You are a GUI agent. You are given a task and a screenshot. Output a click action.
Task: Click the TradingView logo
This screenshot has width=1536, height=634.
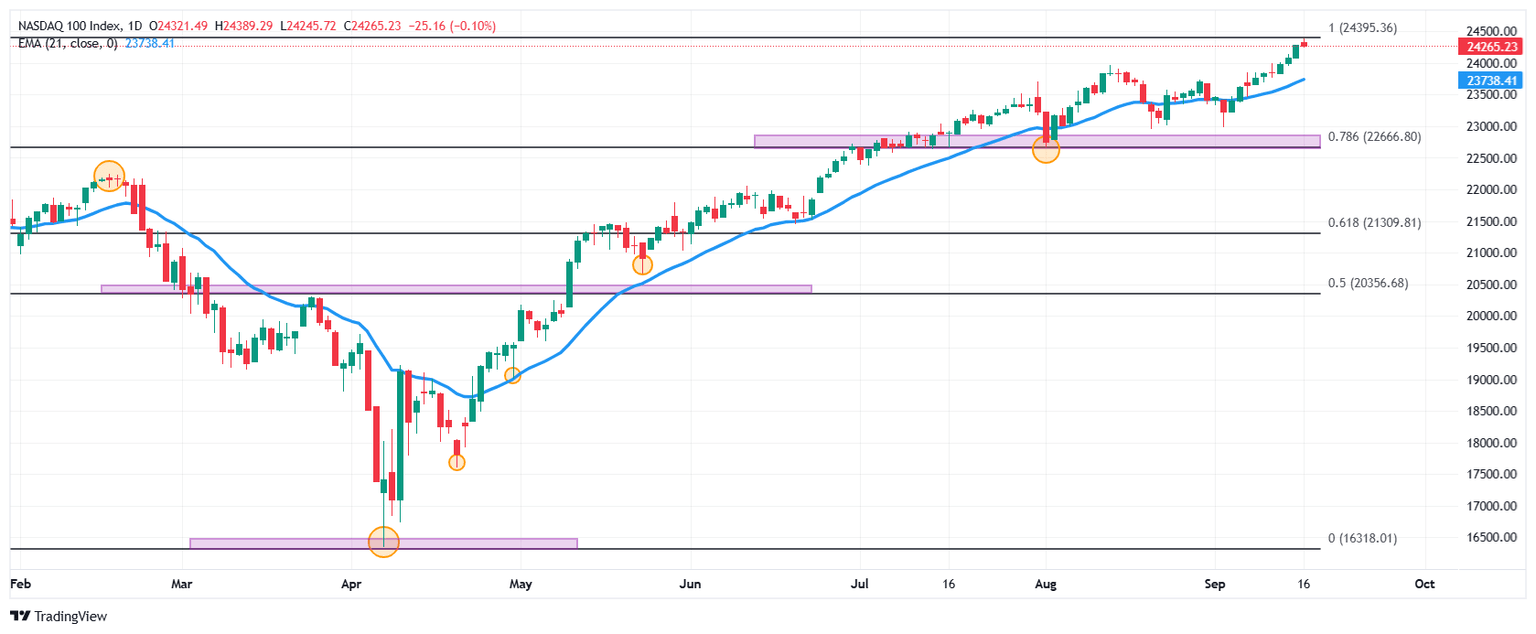click(x=58, y=617)
